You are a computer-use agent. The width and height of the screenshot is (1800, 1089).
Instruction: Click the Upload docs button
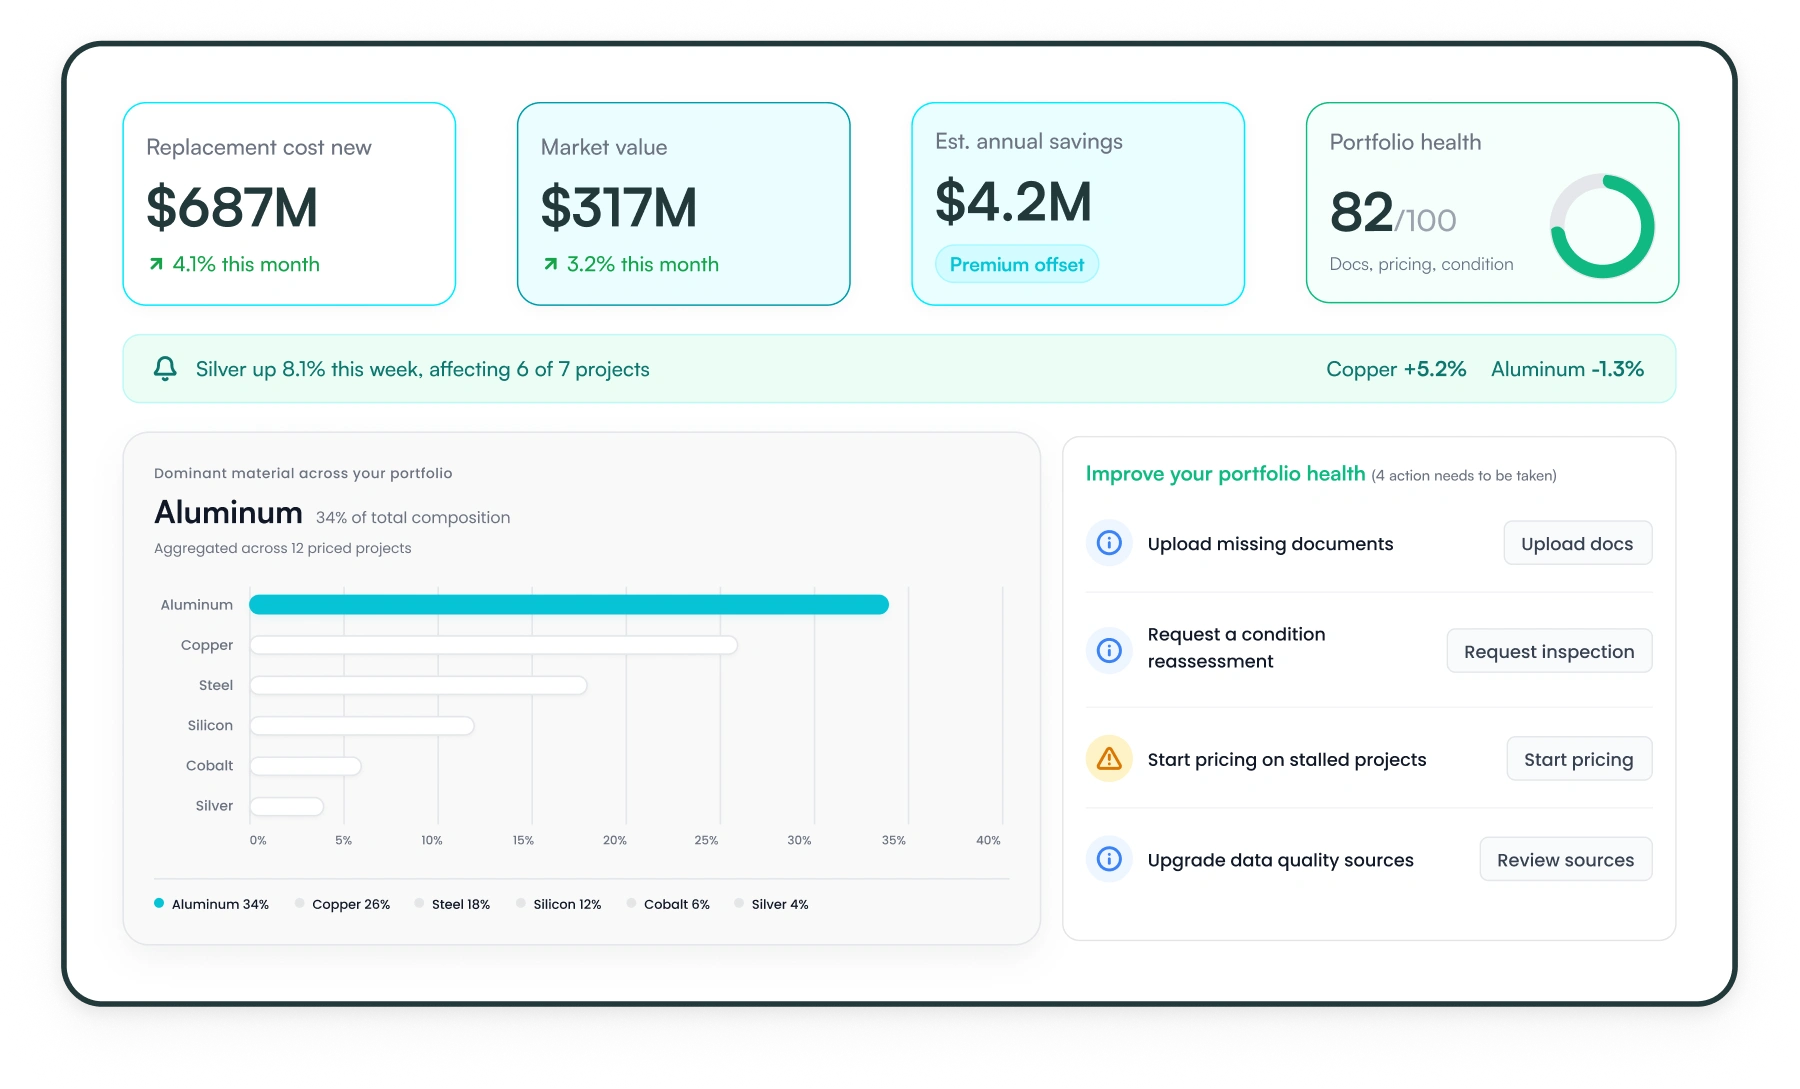[x=1577, y=543]
